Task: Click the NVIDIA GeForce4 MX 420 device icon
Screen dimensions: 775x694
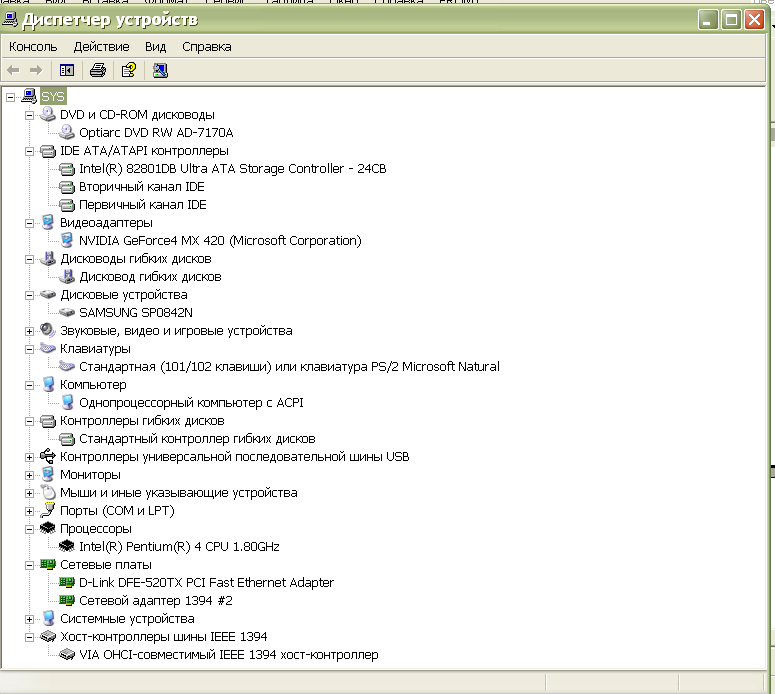Action: click(67, 240)
